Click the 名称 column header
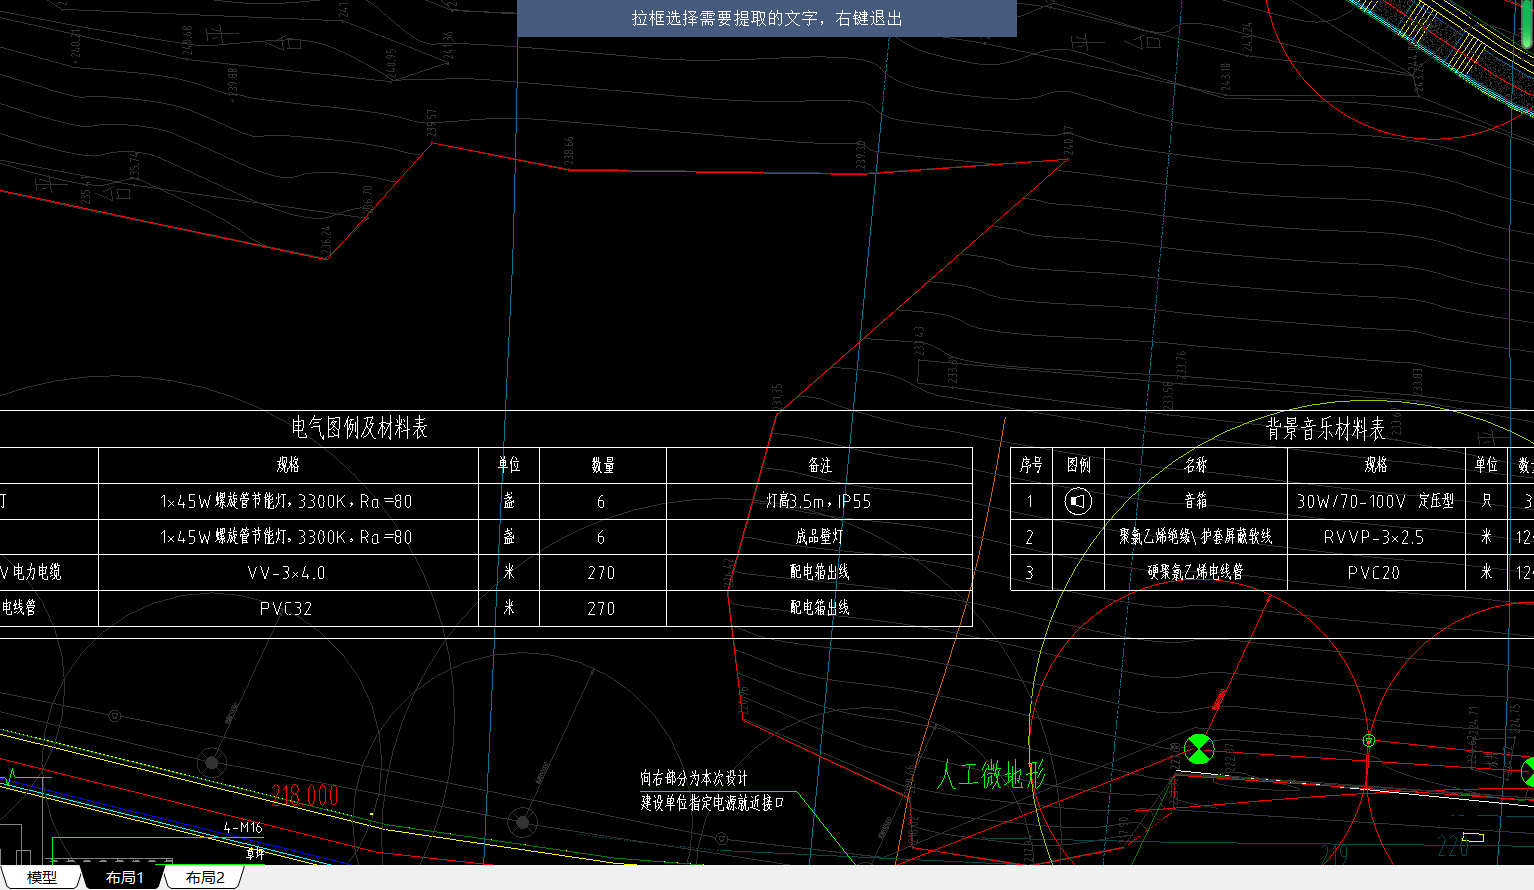Screen dimensions: 1534x890 [1196, 465]
